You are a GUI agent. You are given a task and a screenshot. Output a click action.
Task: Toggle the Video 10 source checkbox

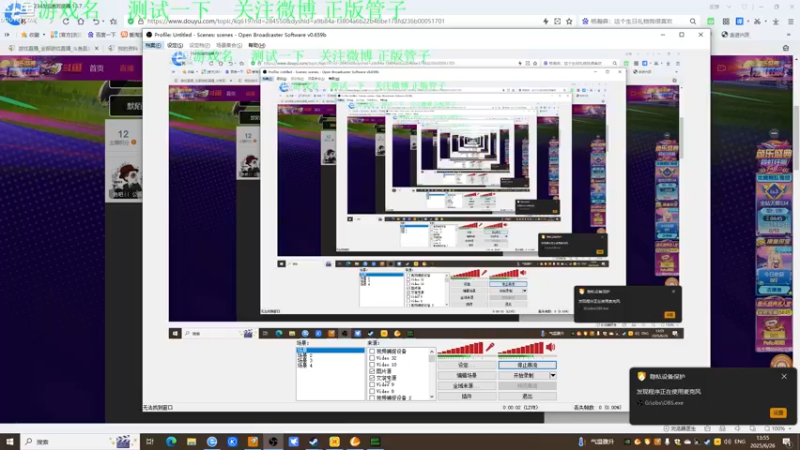[x=372, y=365]
